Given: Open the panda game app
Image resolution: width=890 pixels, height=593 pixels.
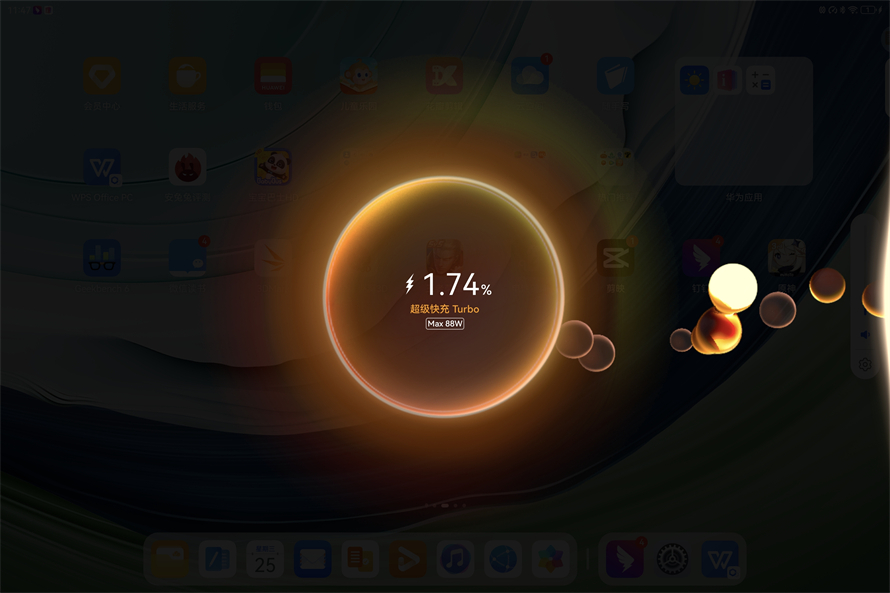Looking at the screenshot, I should (x=272, y=168).
